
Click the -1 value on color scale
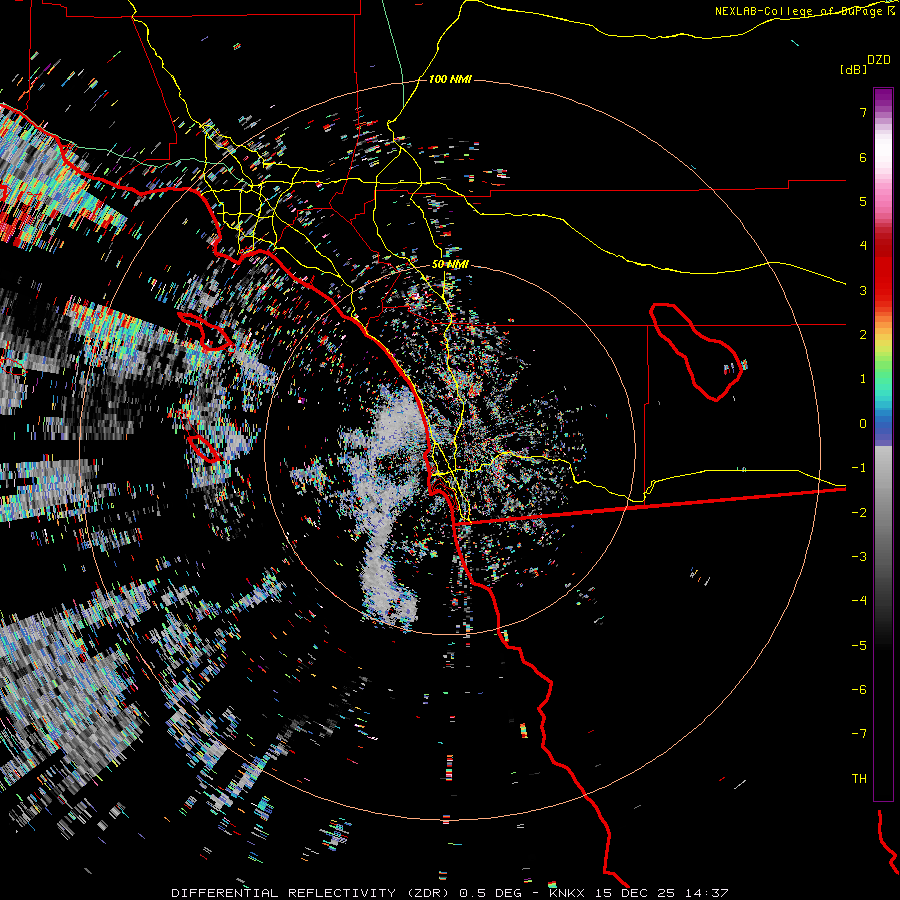(859, 468)
